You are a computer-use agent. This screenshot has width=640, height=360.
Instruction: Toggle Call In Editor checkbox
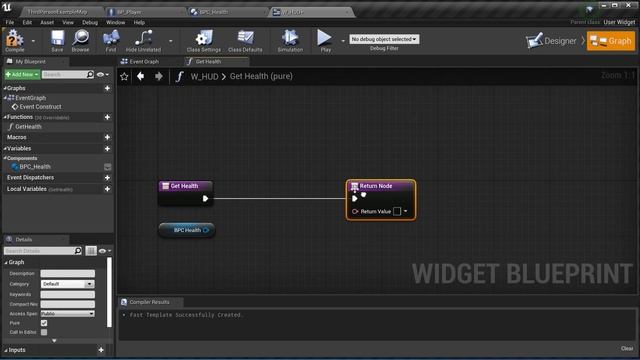[44, 332]
